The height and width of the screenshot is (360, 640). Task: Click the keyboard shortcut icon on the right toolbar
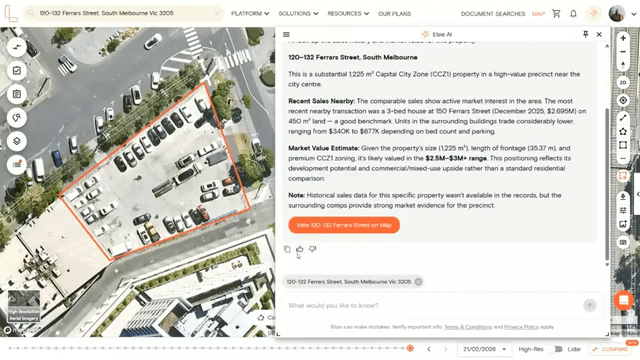coord(623,242)
